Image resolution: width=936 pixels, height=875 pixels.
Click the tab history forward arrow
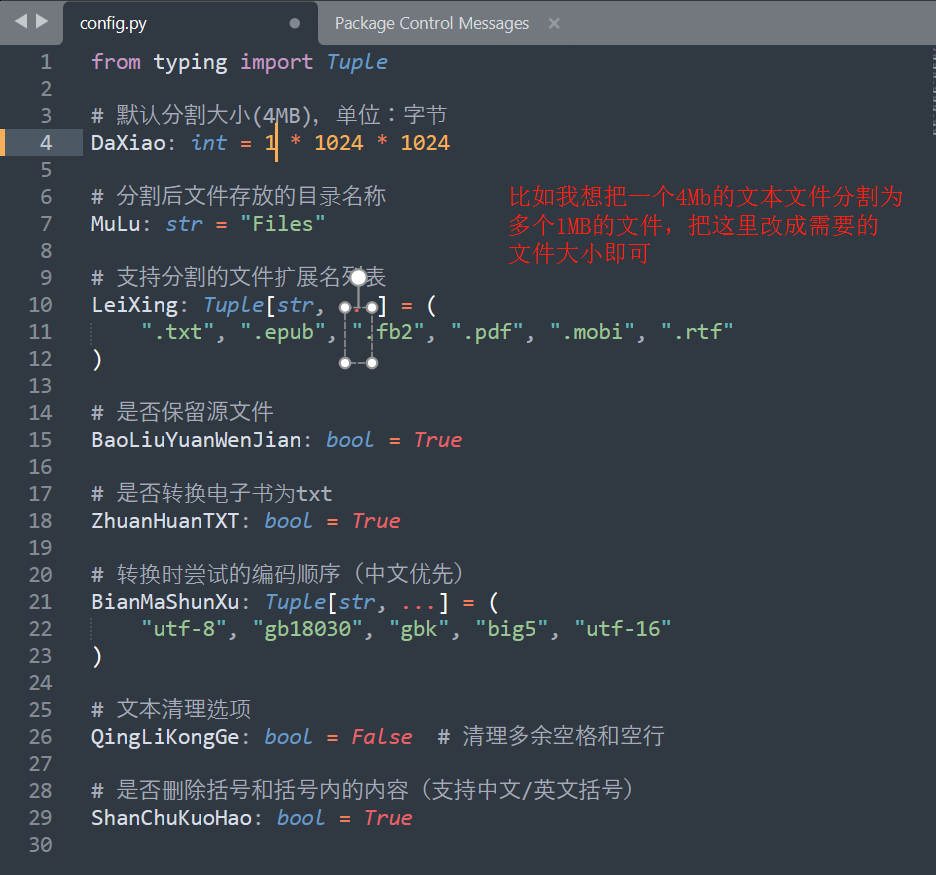pos(42,21)
